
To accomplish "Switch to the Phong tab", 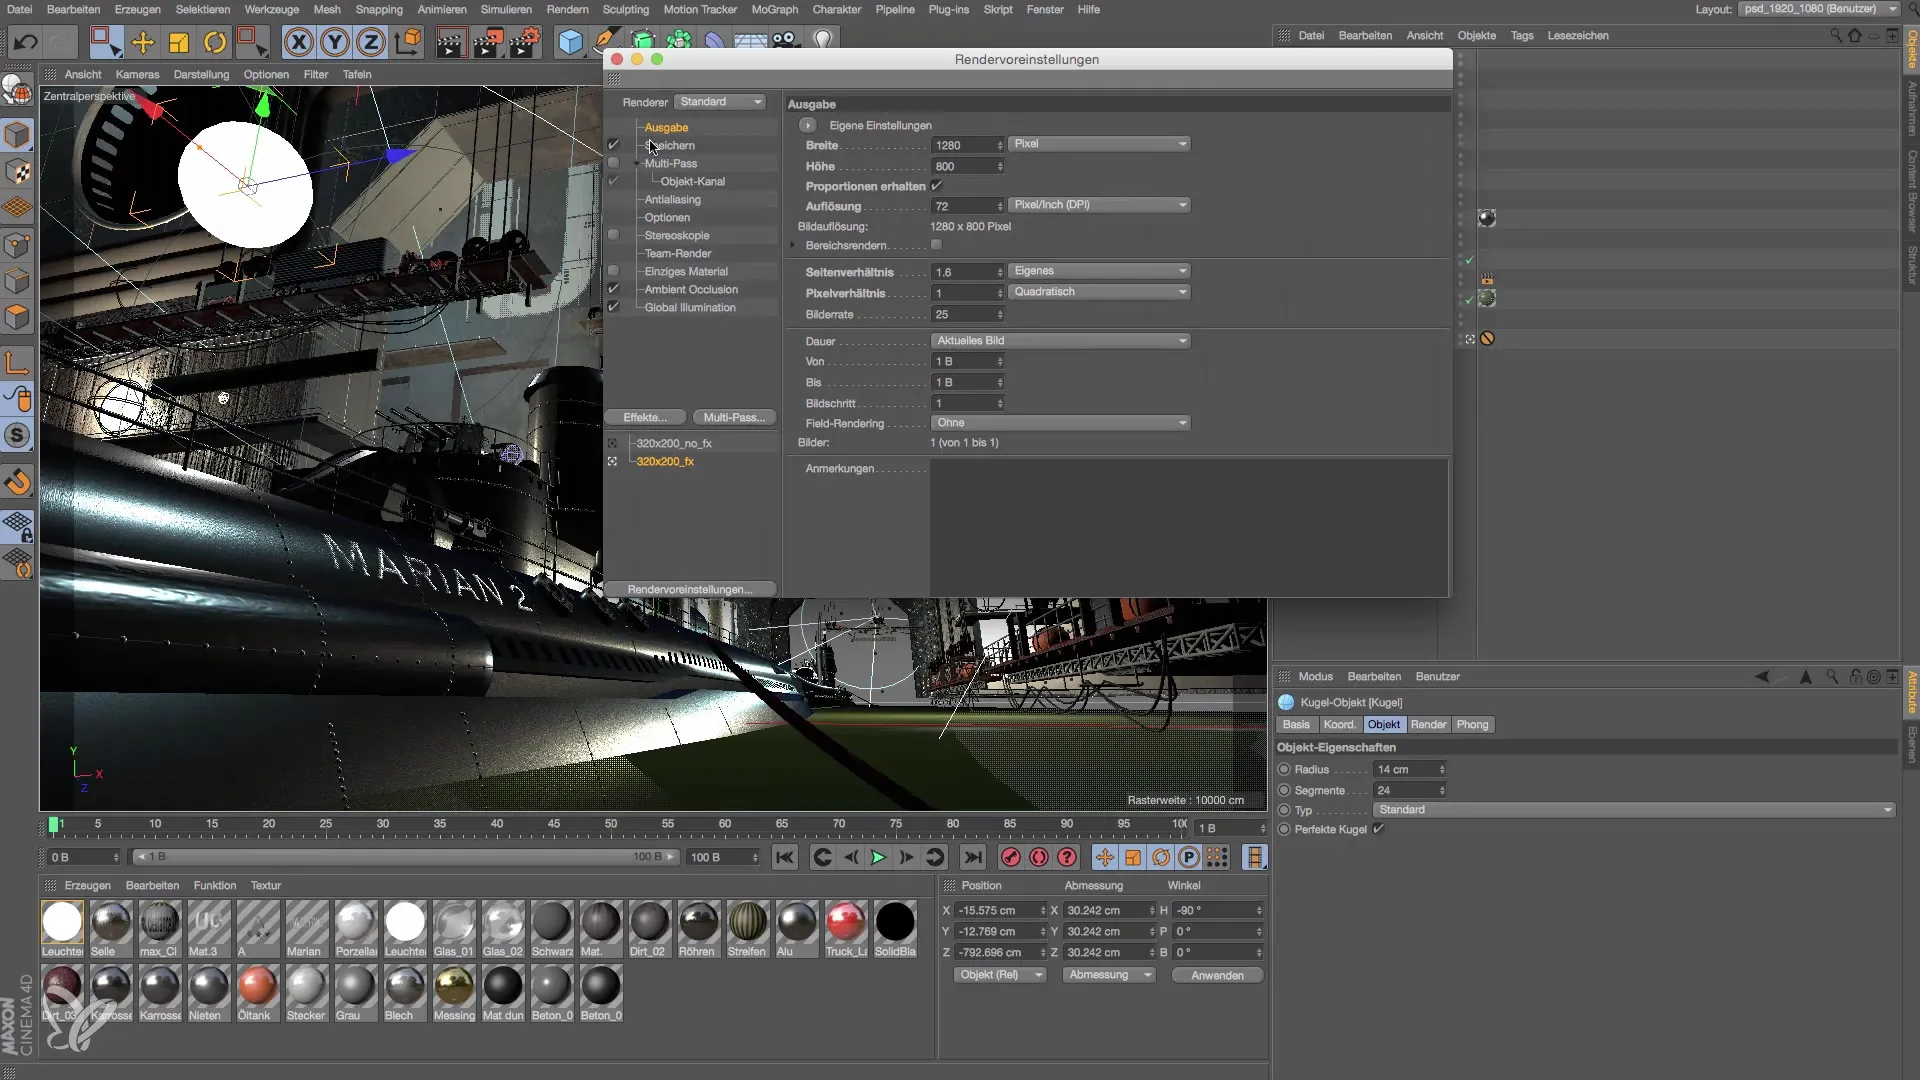I will coord(1472,725).
